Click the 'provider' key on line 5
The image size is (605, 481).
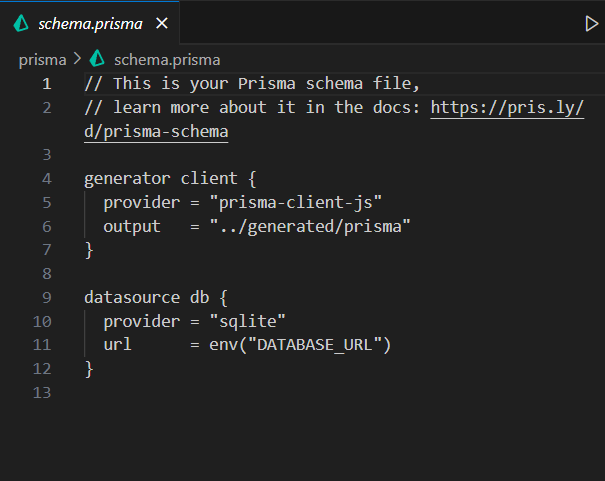pyautogui.click(x=141, y=203)
